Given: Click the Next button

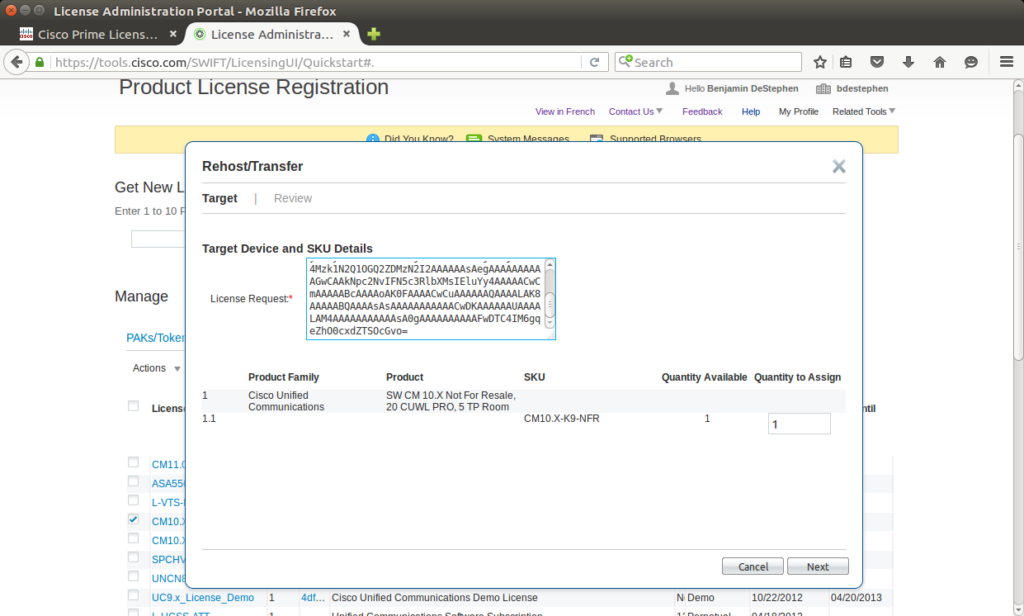Looking at the screenshot, I should [x=818, y=566].
